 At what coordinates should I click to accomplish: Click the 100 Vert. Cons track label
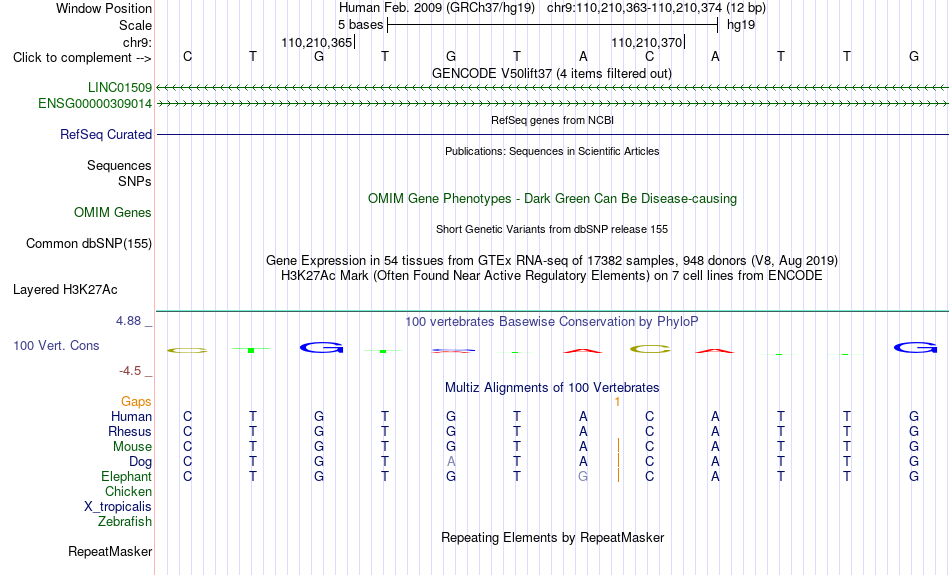point(56,345)
